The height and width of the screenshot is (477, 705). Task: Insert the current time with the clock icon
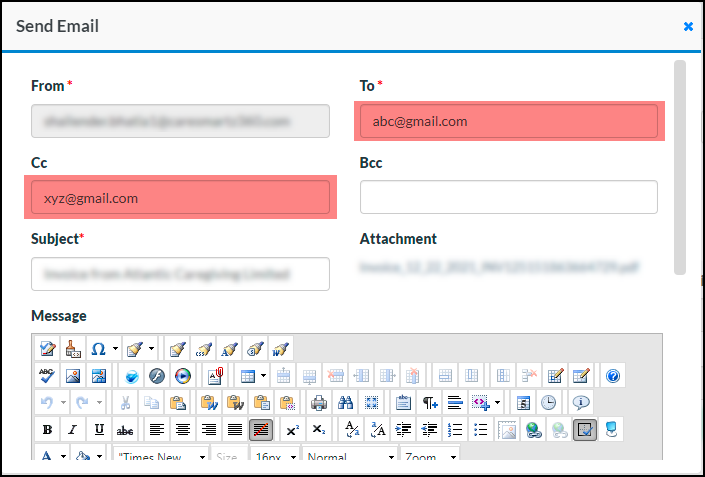pyautogui.click(x=549, y=403)
